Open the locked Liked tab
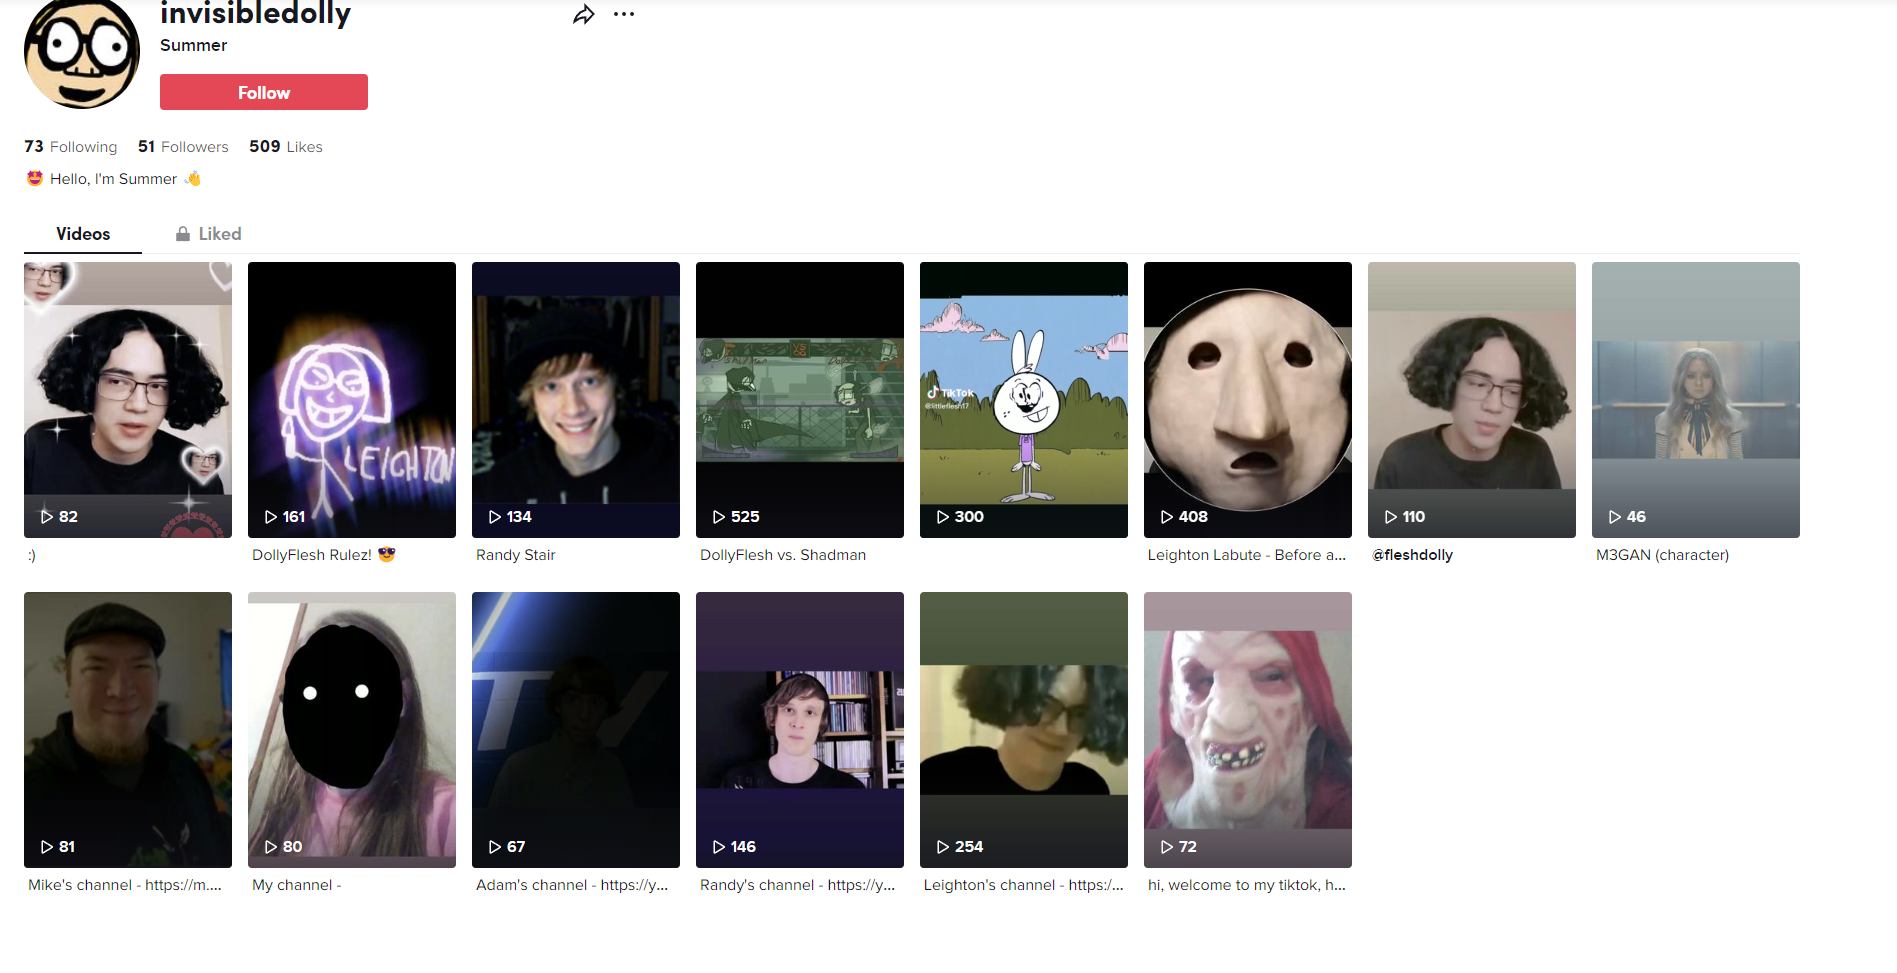Image resolution: width=1897 pixels, height=973 pixels. 209,234
